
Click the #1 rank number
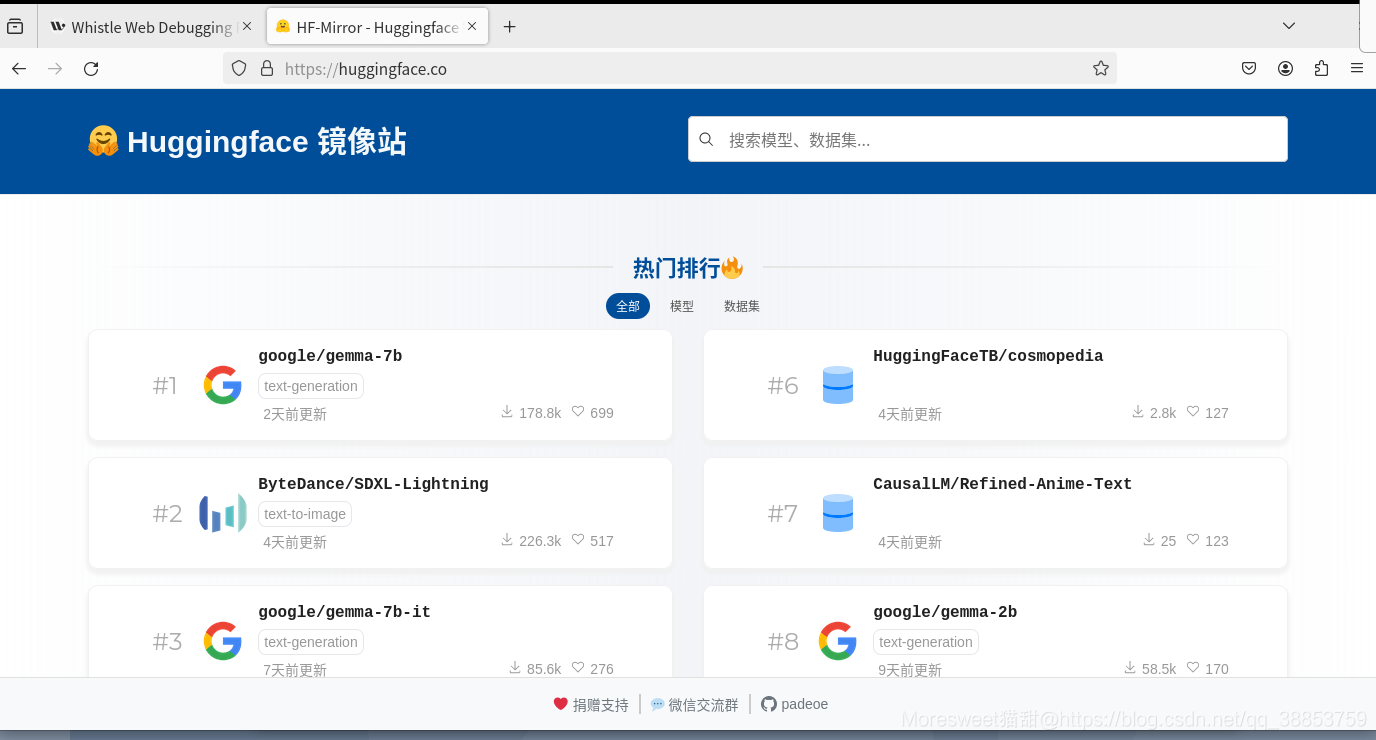click(165, 386)
